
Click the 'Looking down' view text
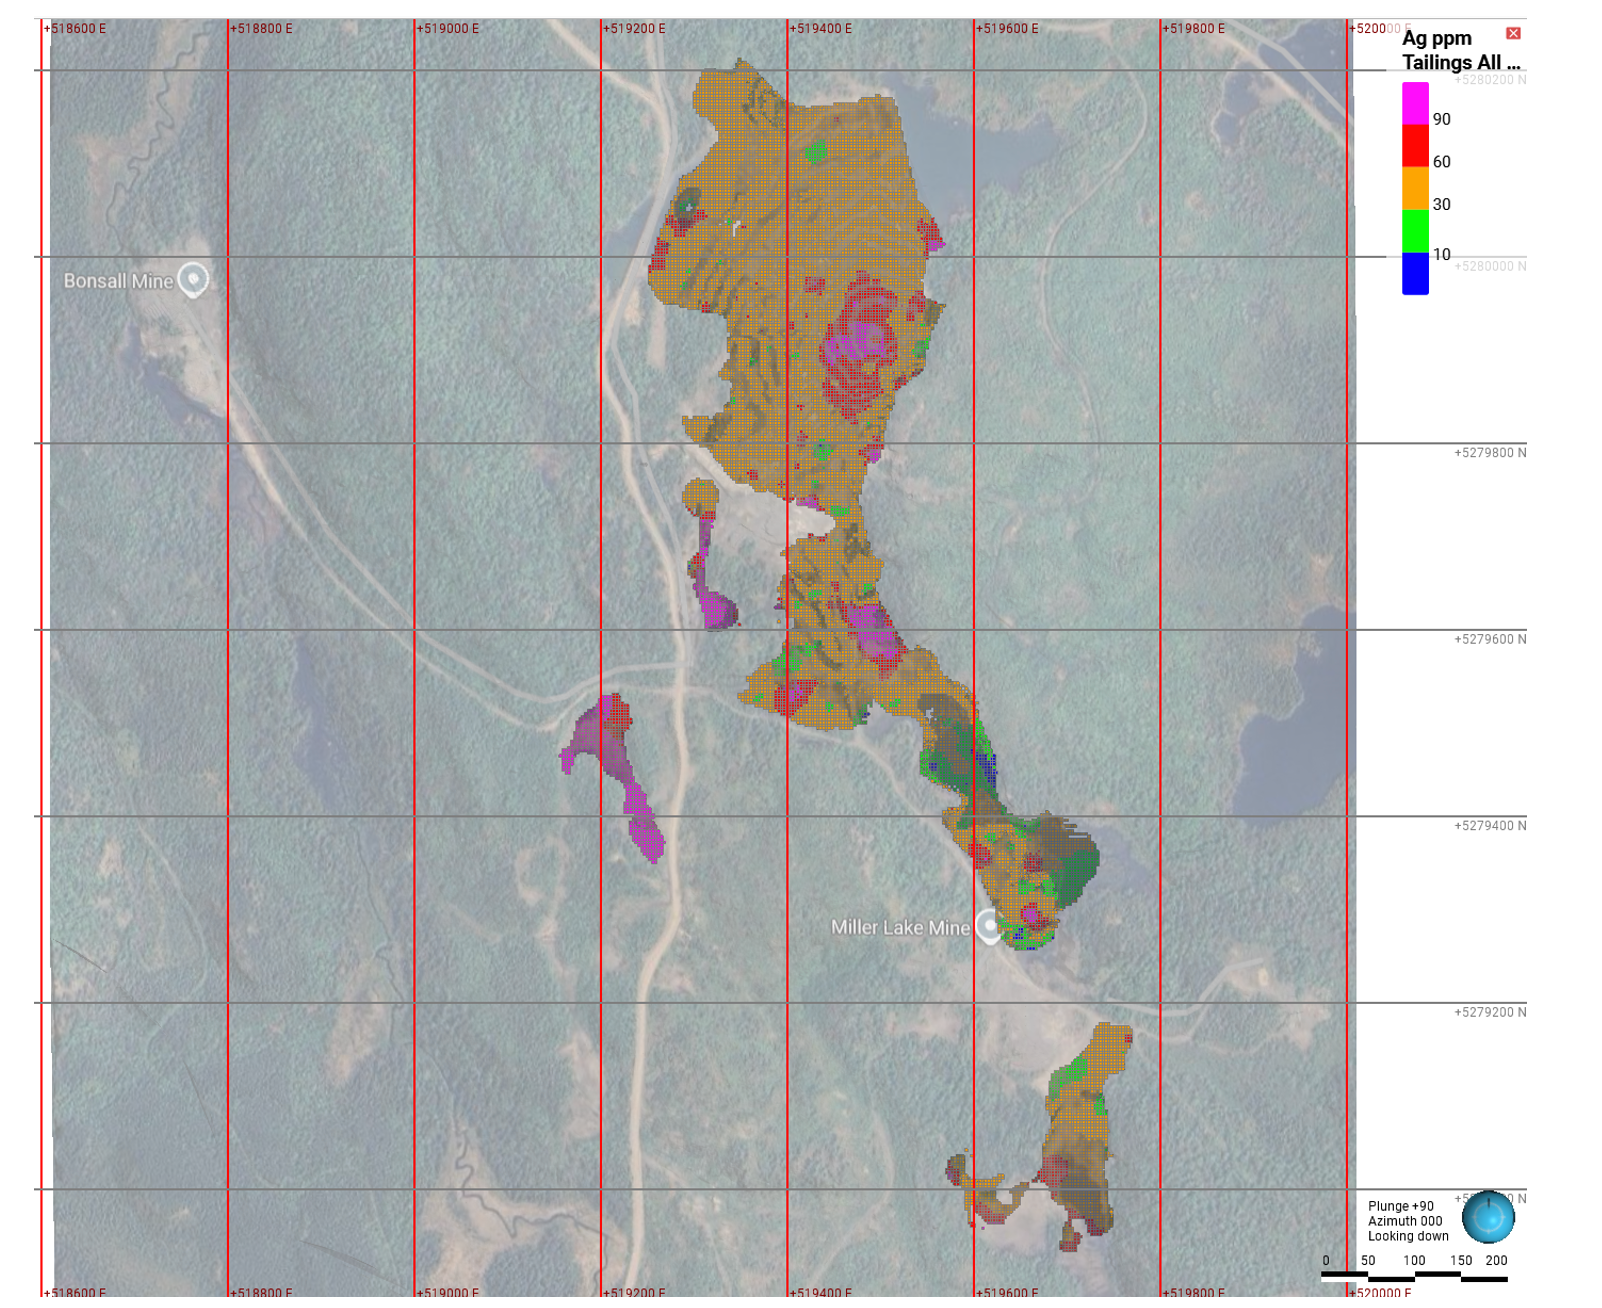1408,1236
